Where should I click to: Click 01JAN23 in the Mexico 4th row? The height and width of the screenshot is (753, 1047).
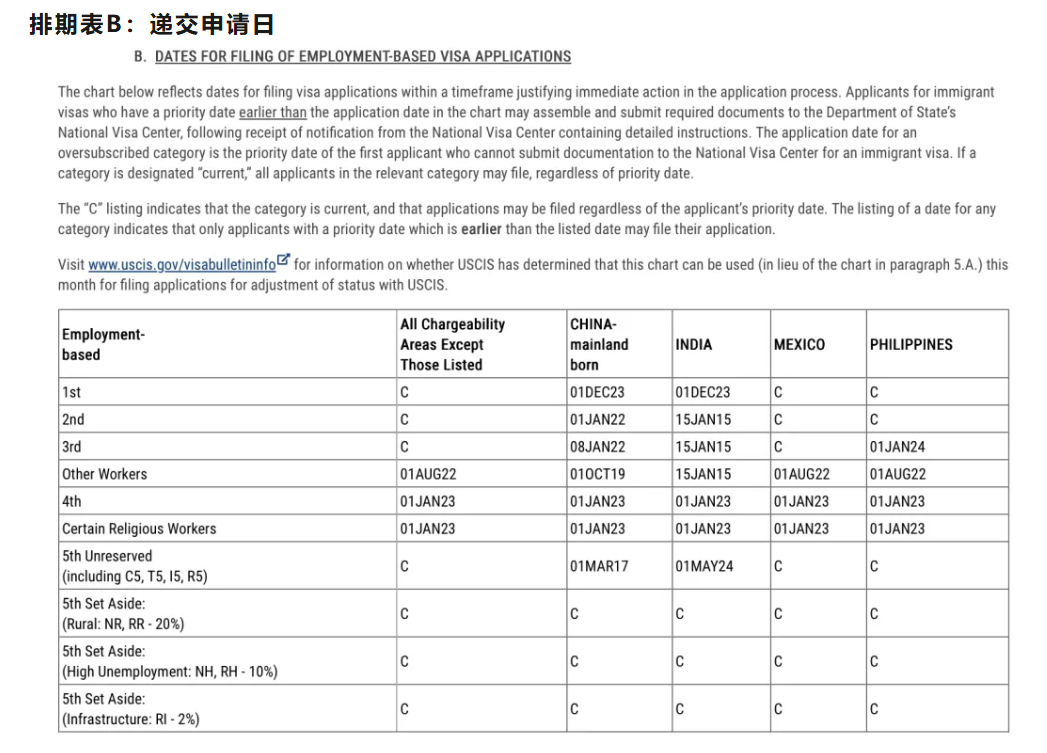pos(801,502)
